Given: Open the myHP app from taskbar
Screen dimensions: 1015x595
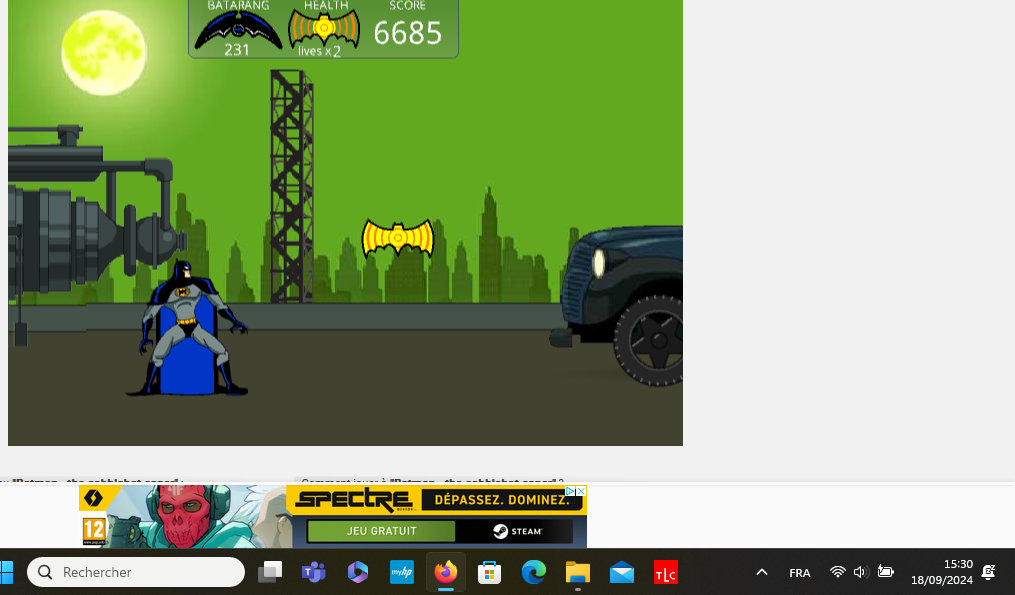Looking at the screenshot, I should (x=402, y=572).
